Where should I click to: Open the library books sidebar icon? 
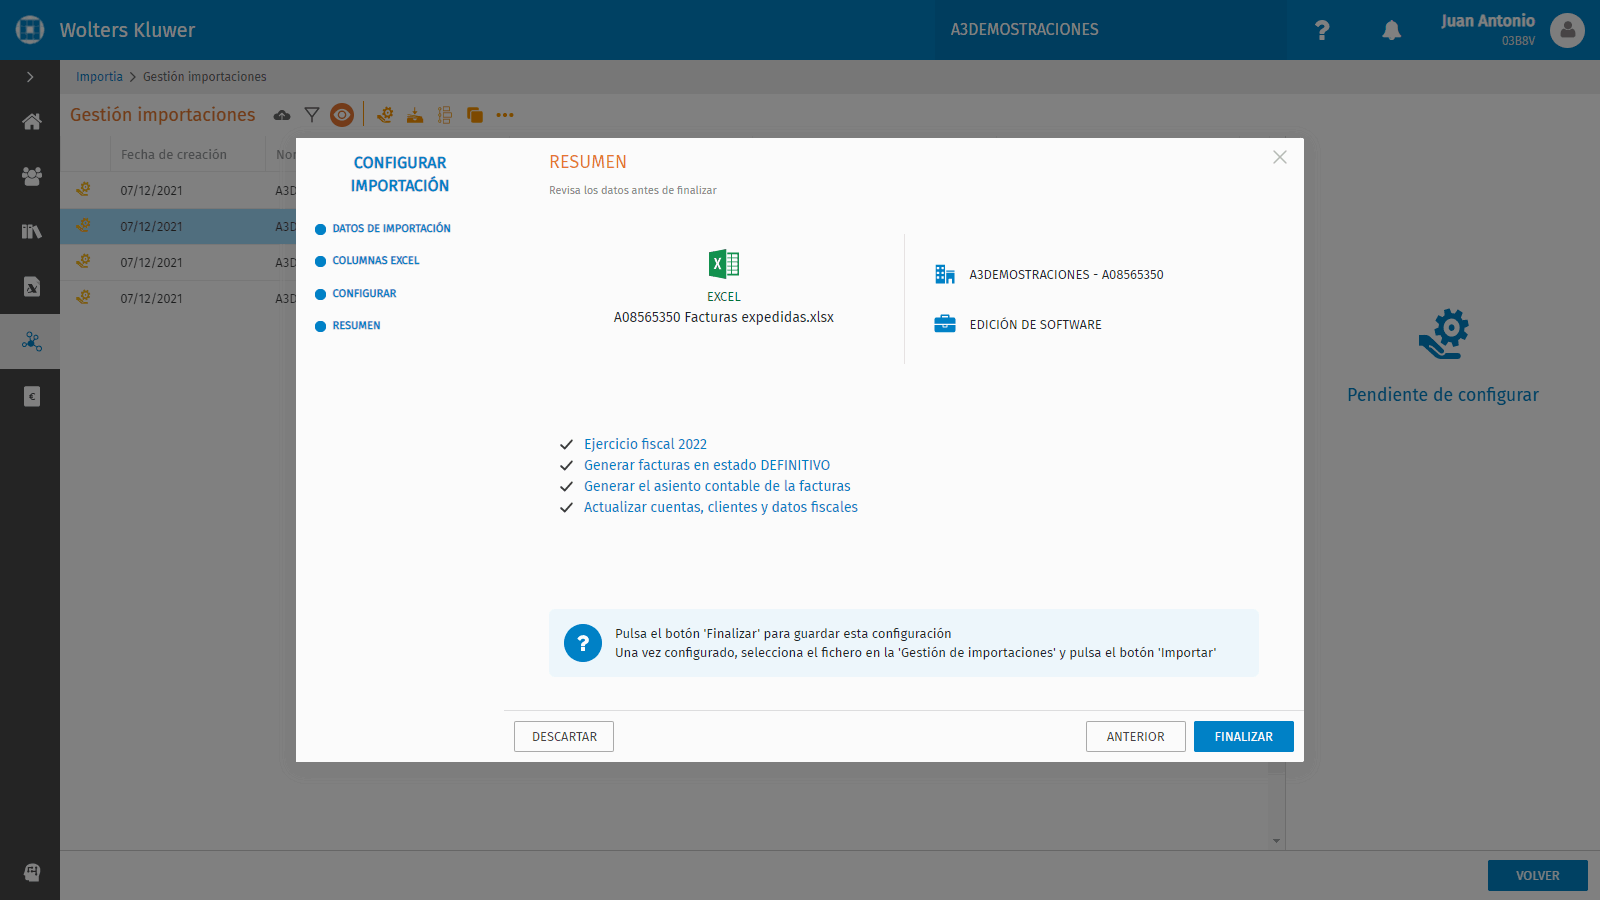tap(31, 231)
